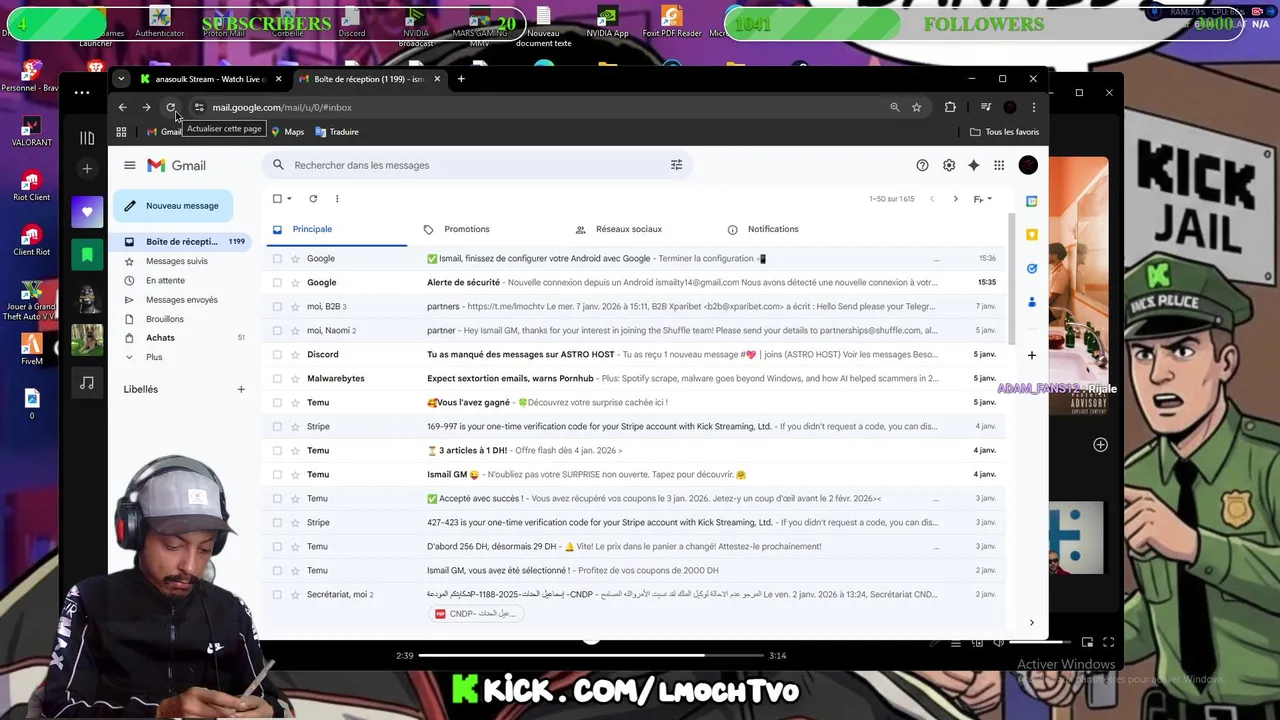This screenshot has height=720, width=1280.
Task: Open the input language Fr dropdown
Action: click(982, 199)
